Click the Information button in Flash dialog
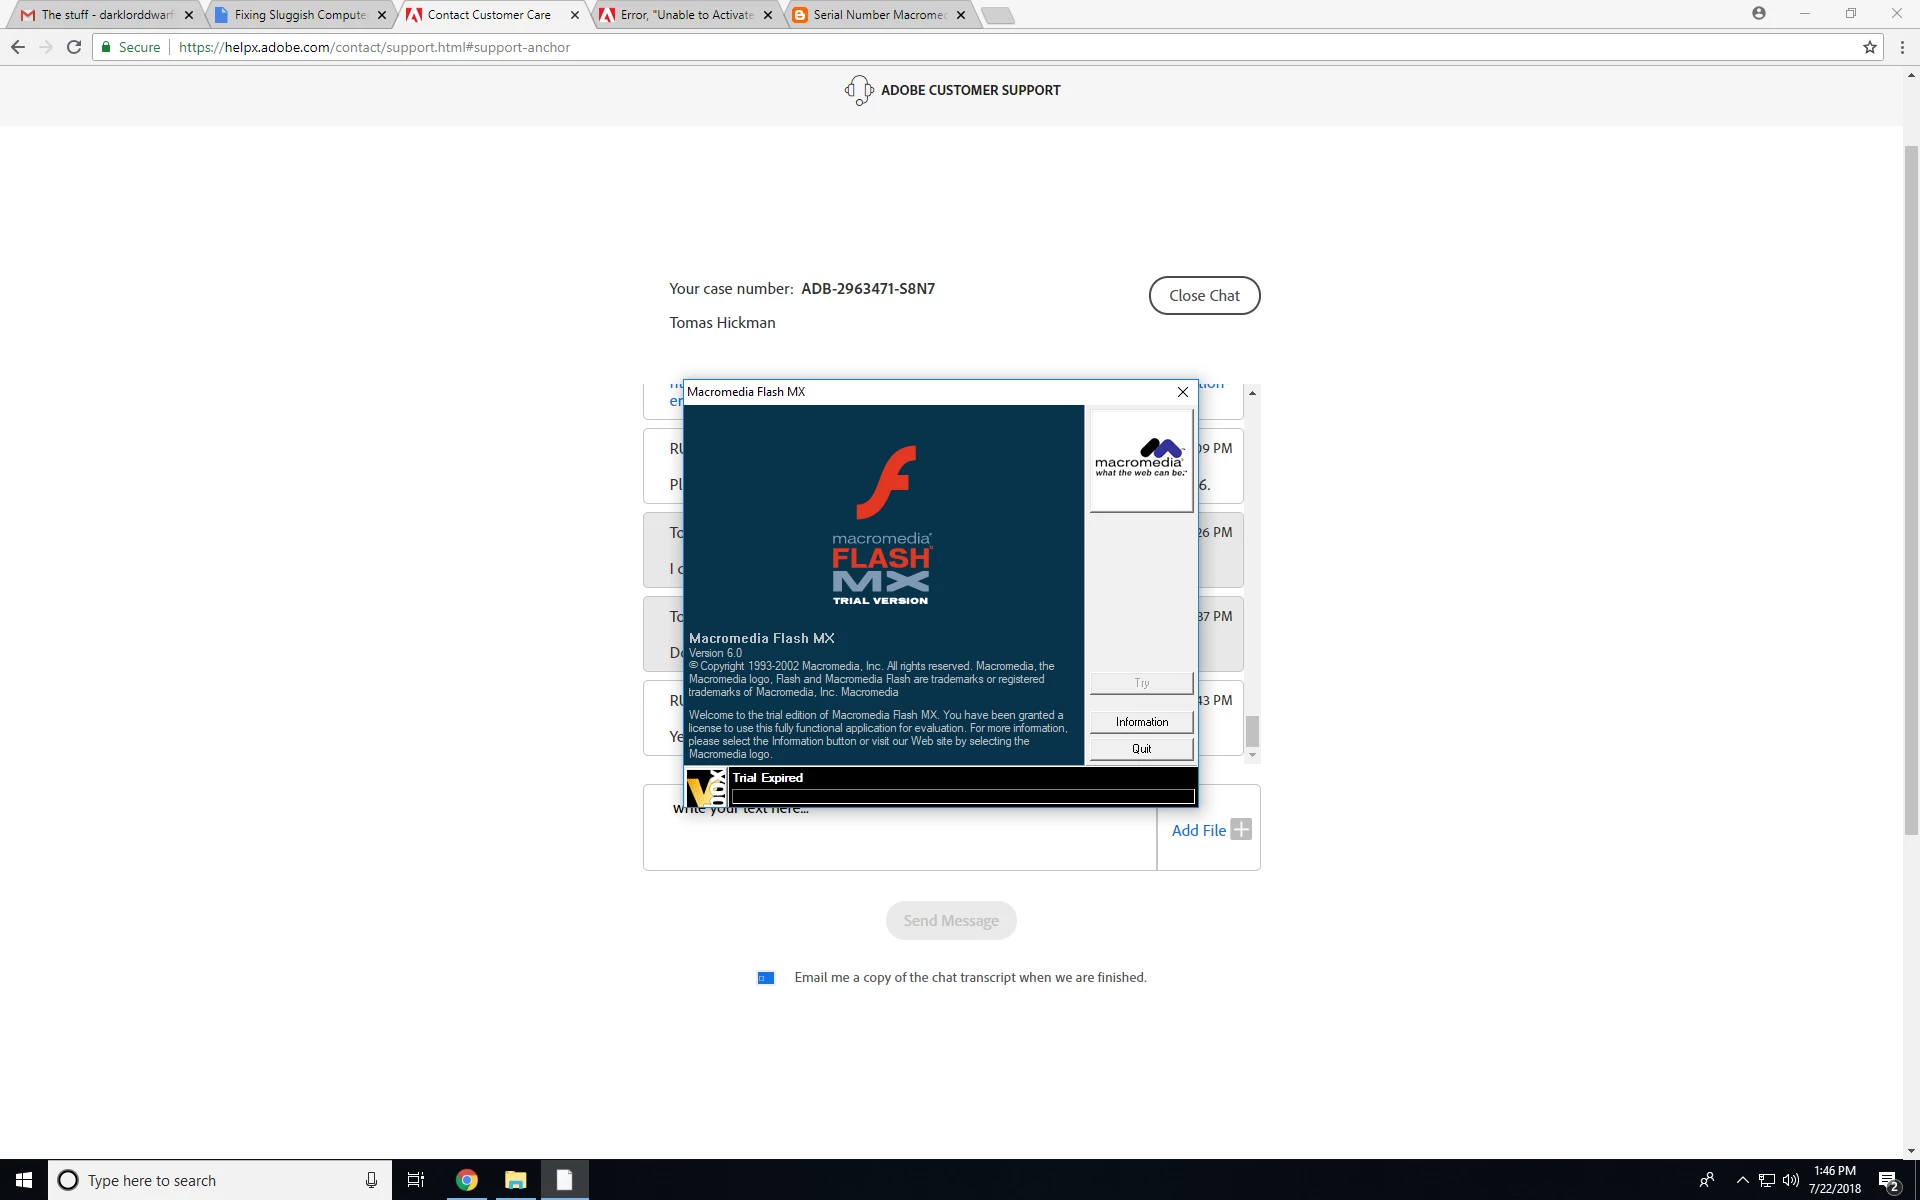1920x1200 pixels. pyautogui.click(x=1141, y=722)
